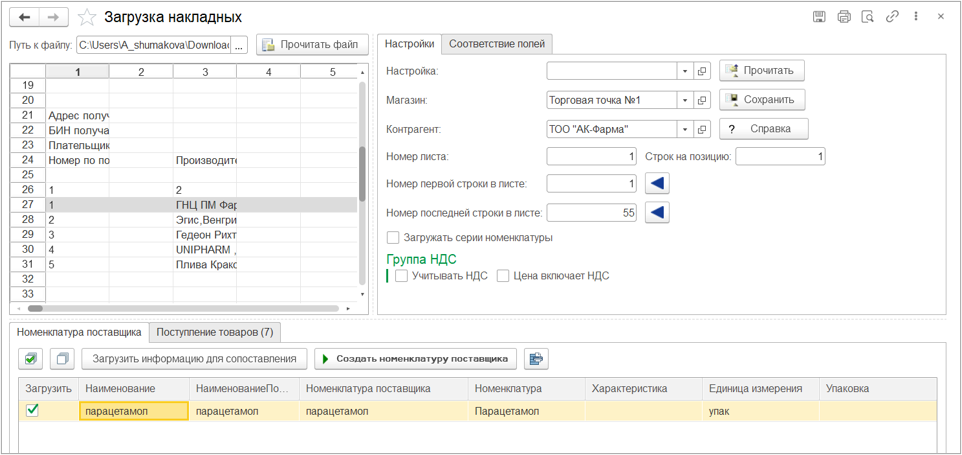Check all rows icon in the Номенклатура поставщика toolbar
This screenshot has height=455, width=962.
pos(30,359)
